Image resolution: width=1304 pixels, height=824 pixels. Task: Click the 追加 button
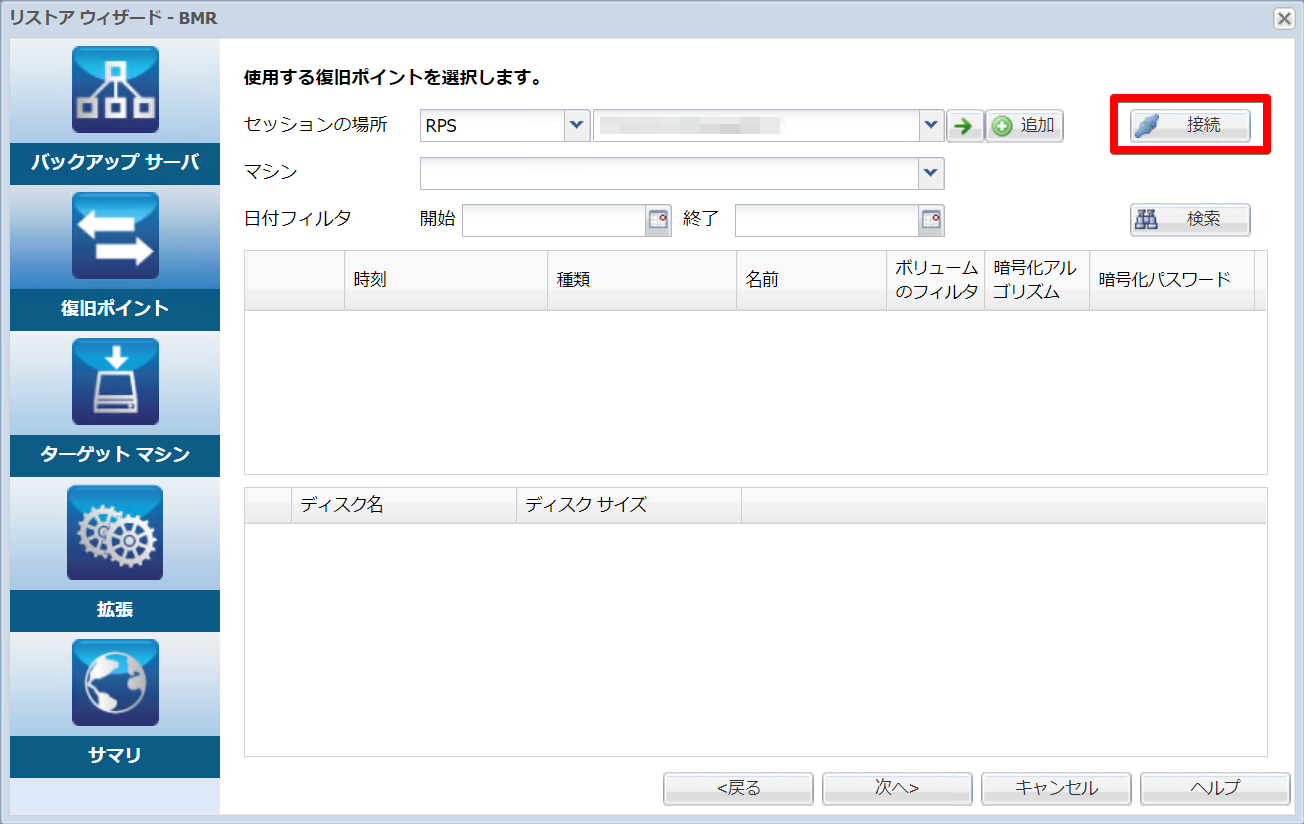1025,126
